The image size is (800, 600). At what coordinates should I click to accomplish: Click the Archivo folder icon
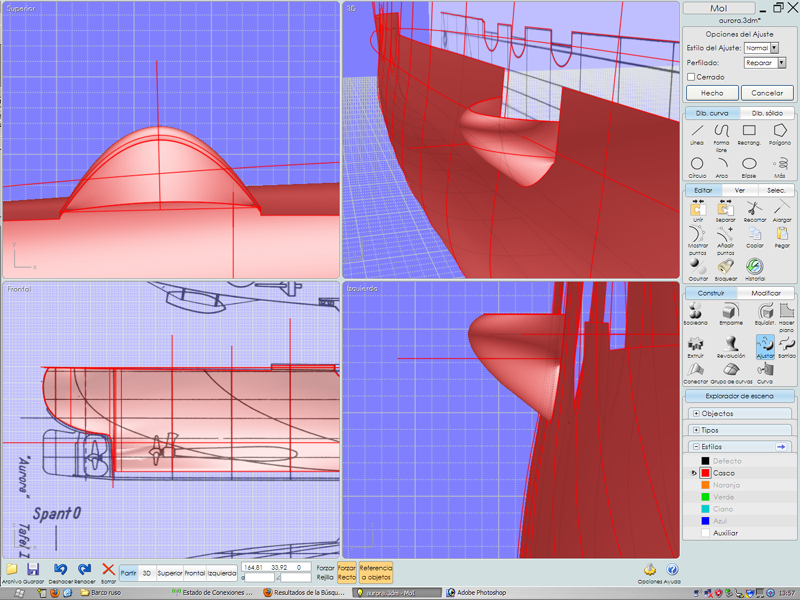coord(12,573)
